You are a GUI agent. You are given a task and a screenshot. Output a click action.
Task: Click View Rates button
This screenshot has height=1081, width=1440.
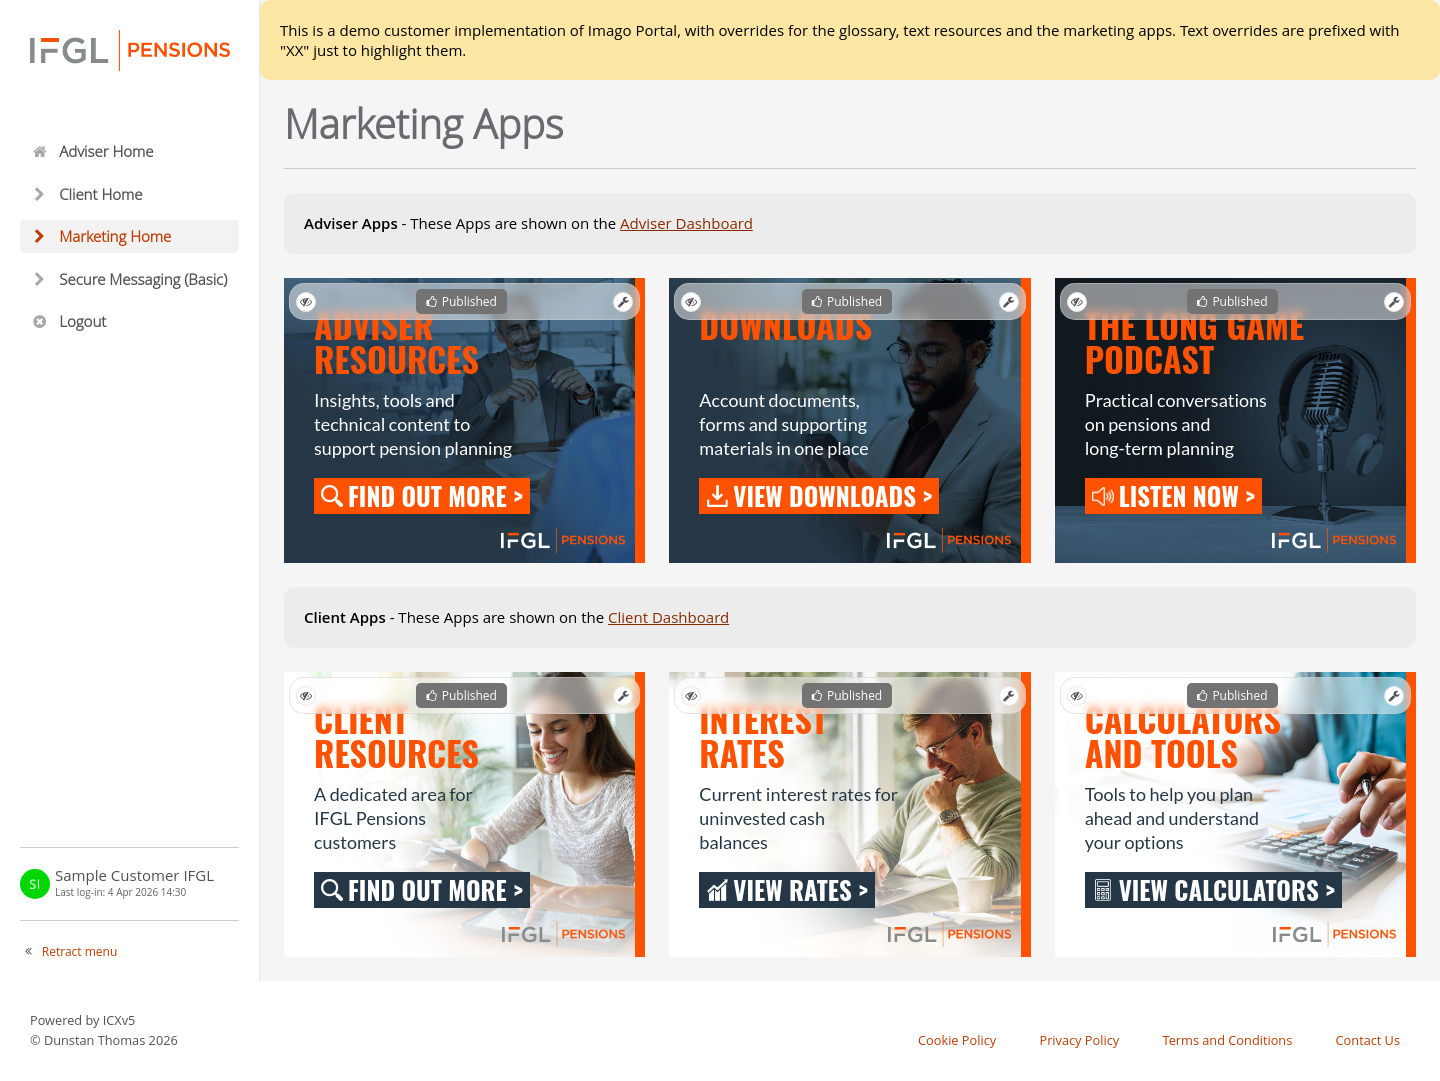tap(787, 890)
